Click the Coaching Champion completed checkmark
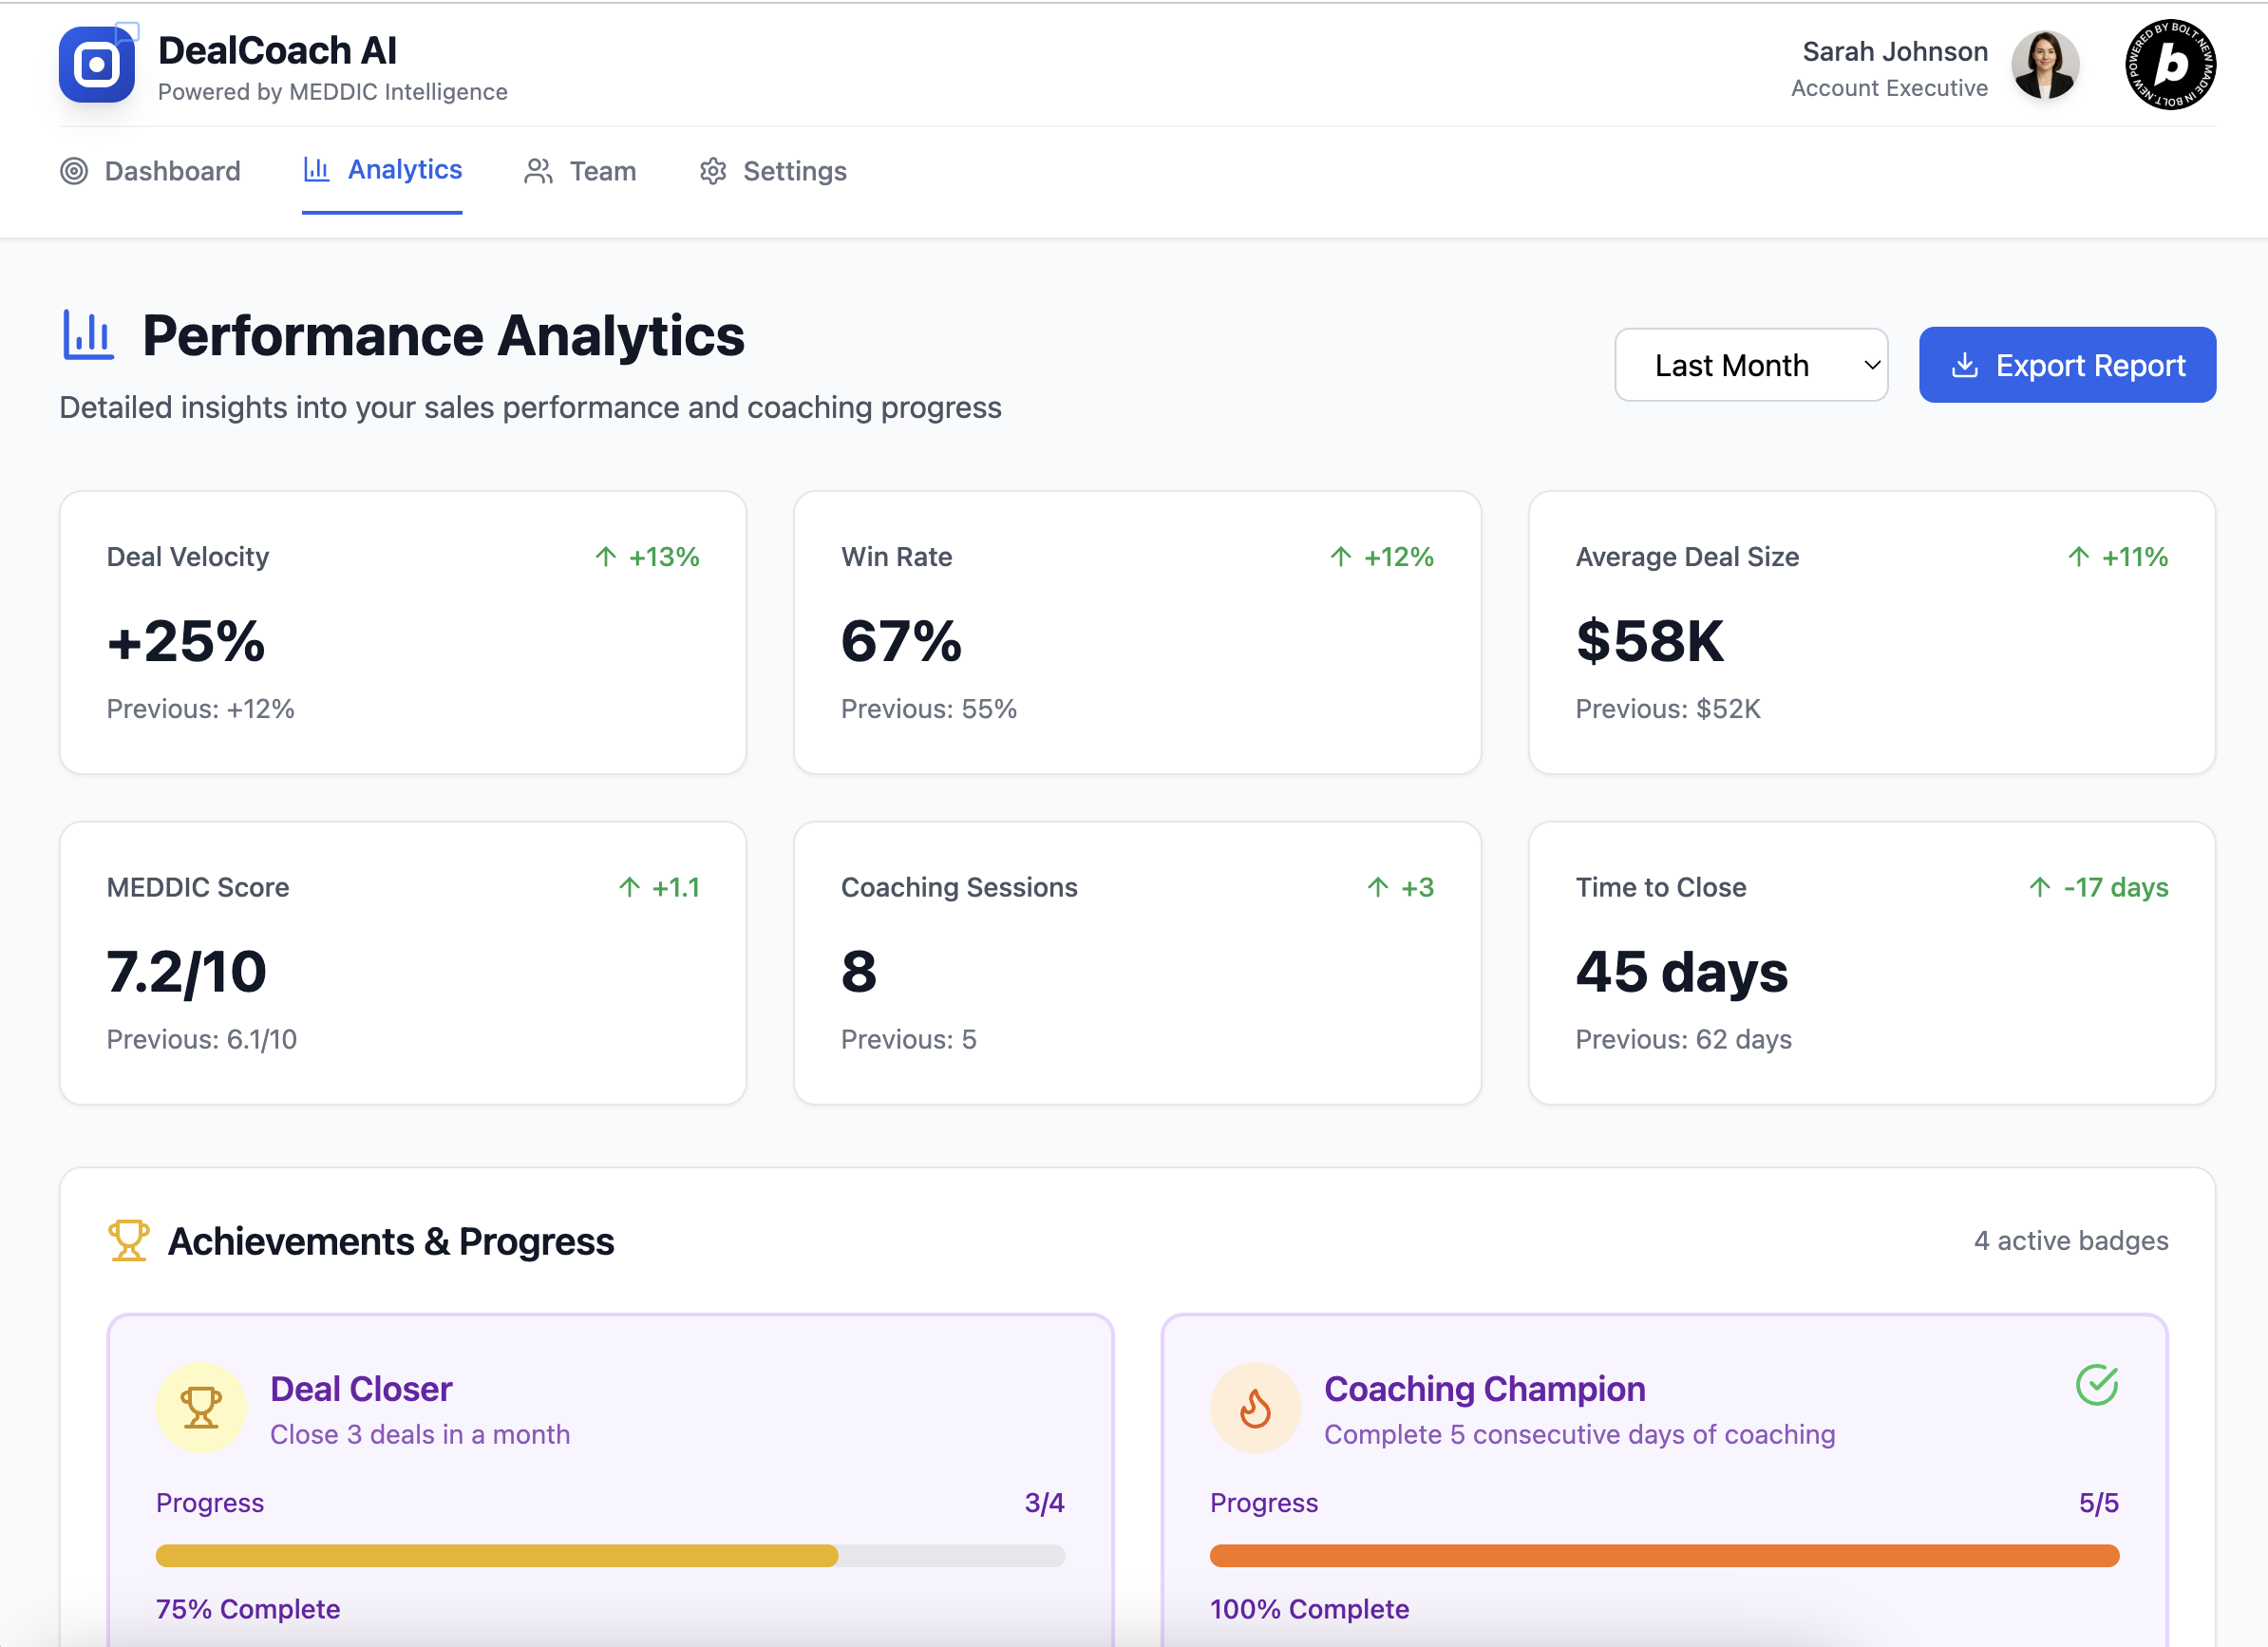The height and width of the screenshot is (1647, 2268). [2096, 1385]
